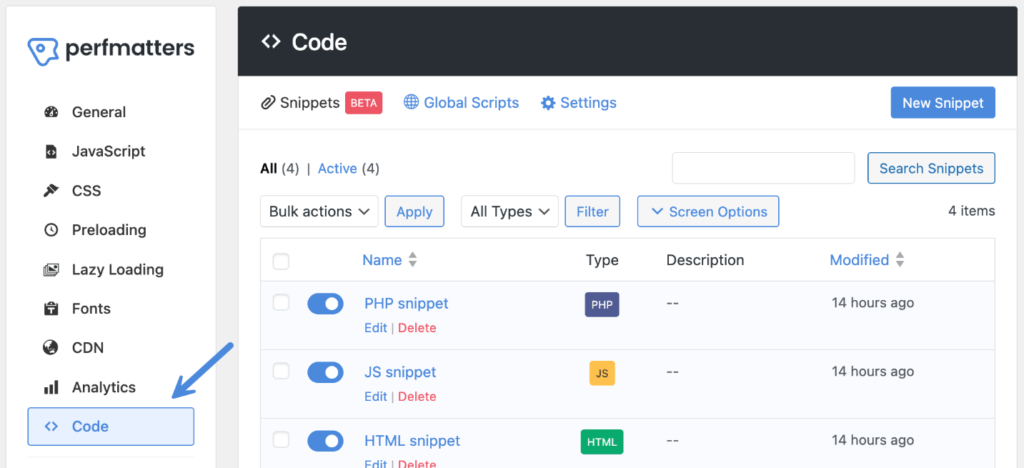Click the CDN globe icon in sidebar
The height and width of the screenshot is (468, 1024).
point(51,348)
